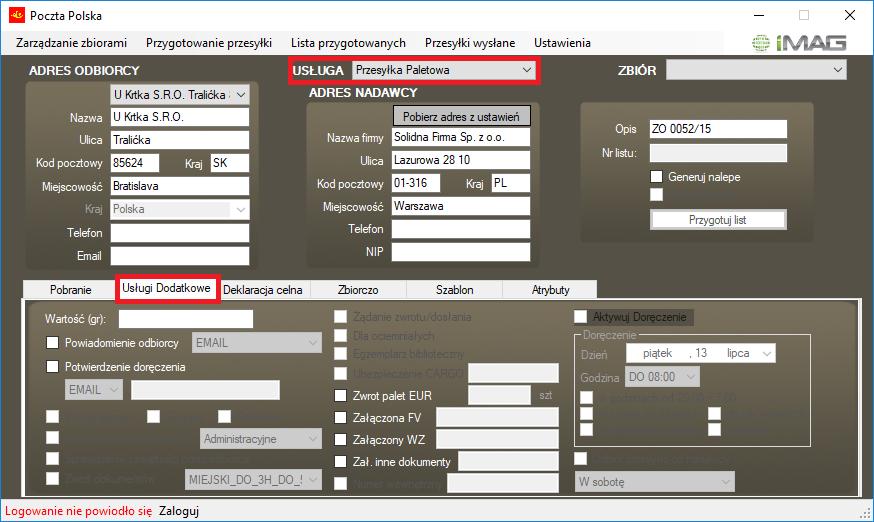Click the sender Telefon field
874x522 pixels.
click(461, 229)
